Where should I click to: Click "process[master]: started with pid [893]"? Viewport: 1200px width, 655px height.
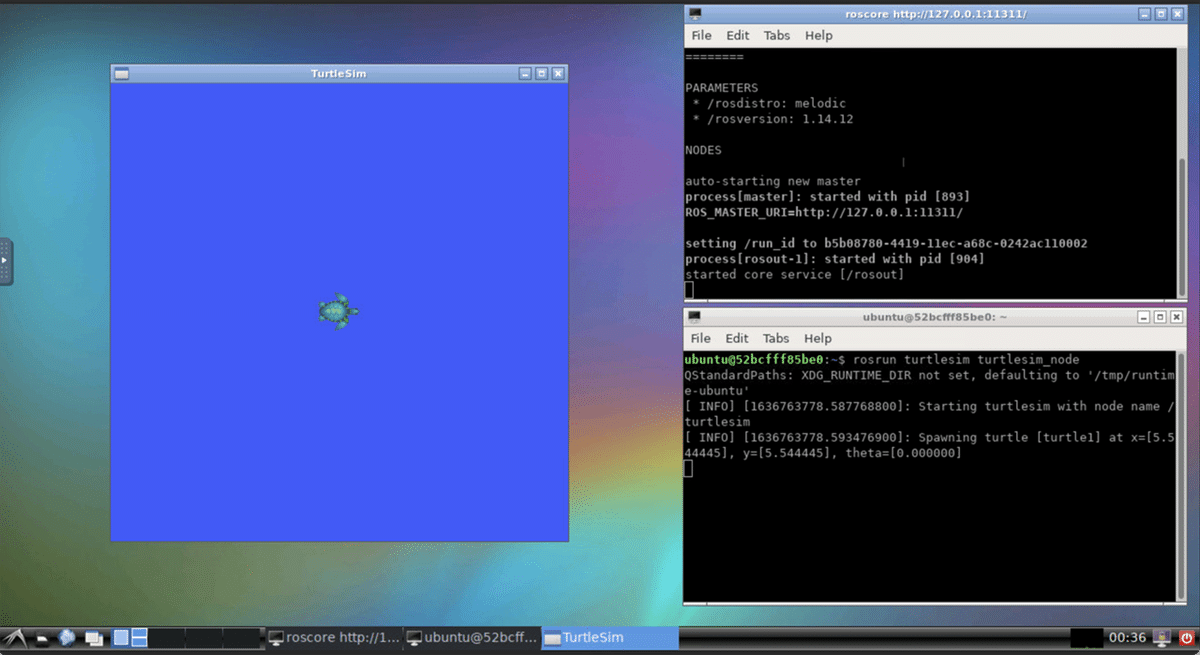827,197
